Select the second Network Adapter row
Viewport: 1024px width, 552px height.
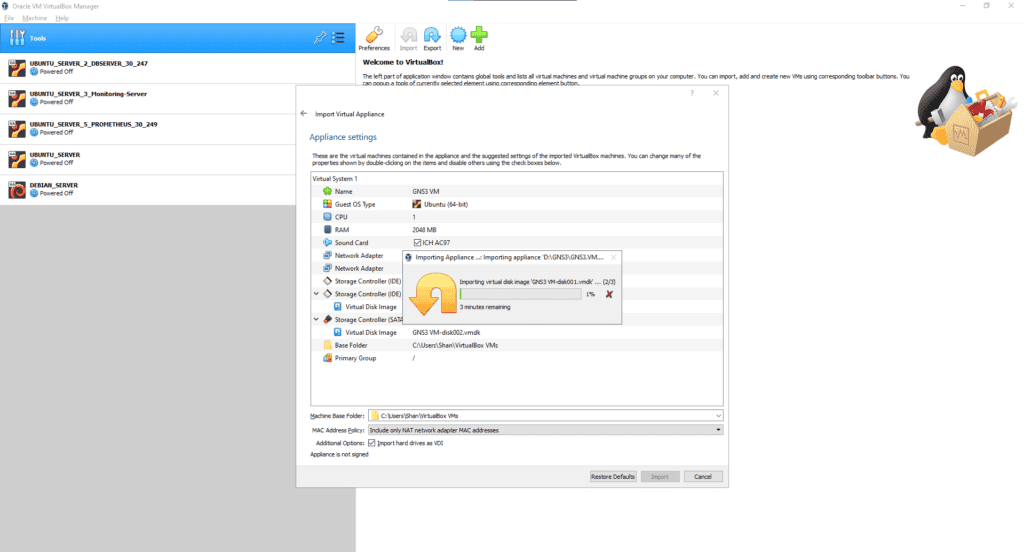[x=359, y=268]
